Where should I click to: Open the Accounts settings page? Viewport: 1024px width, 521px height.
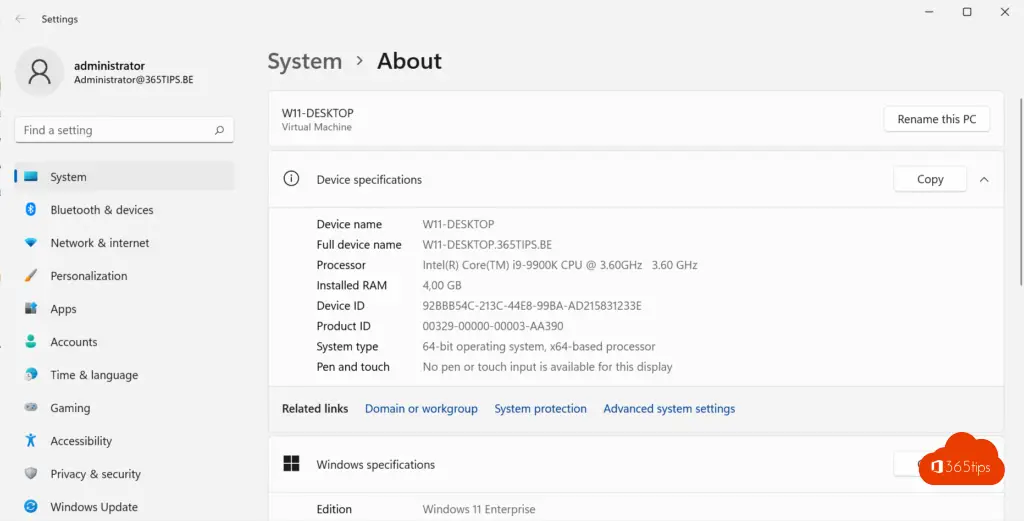click(x=124, y=341)
